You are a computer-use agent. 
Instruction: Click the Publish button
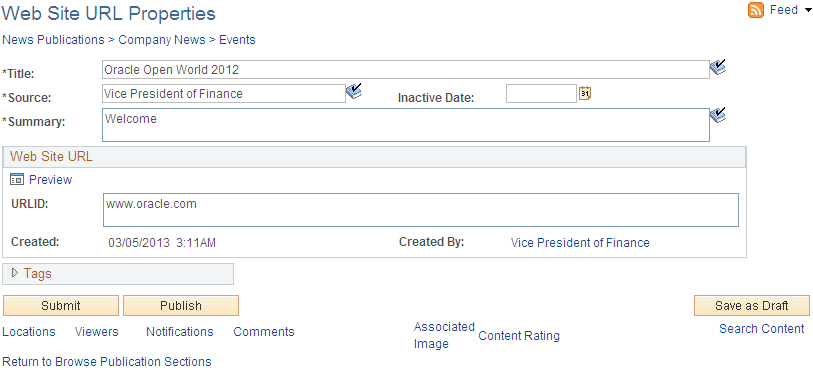pyautogui.click(x=181, y=306)
